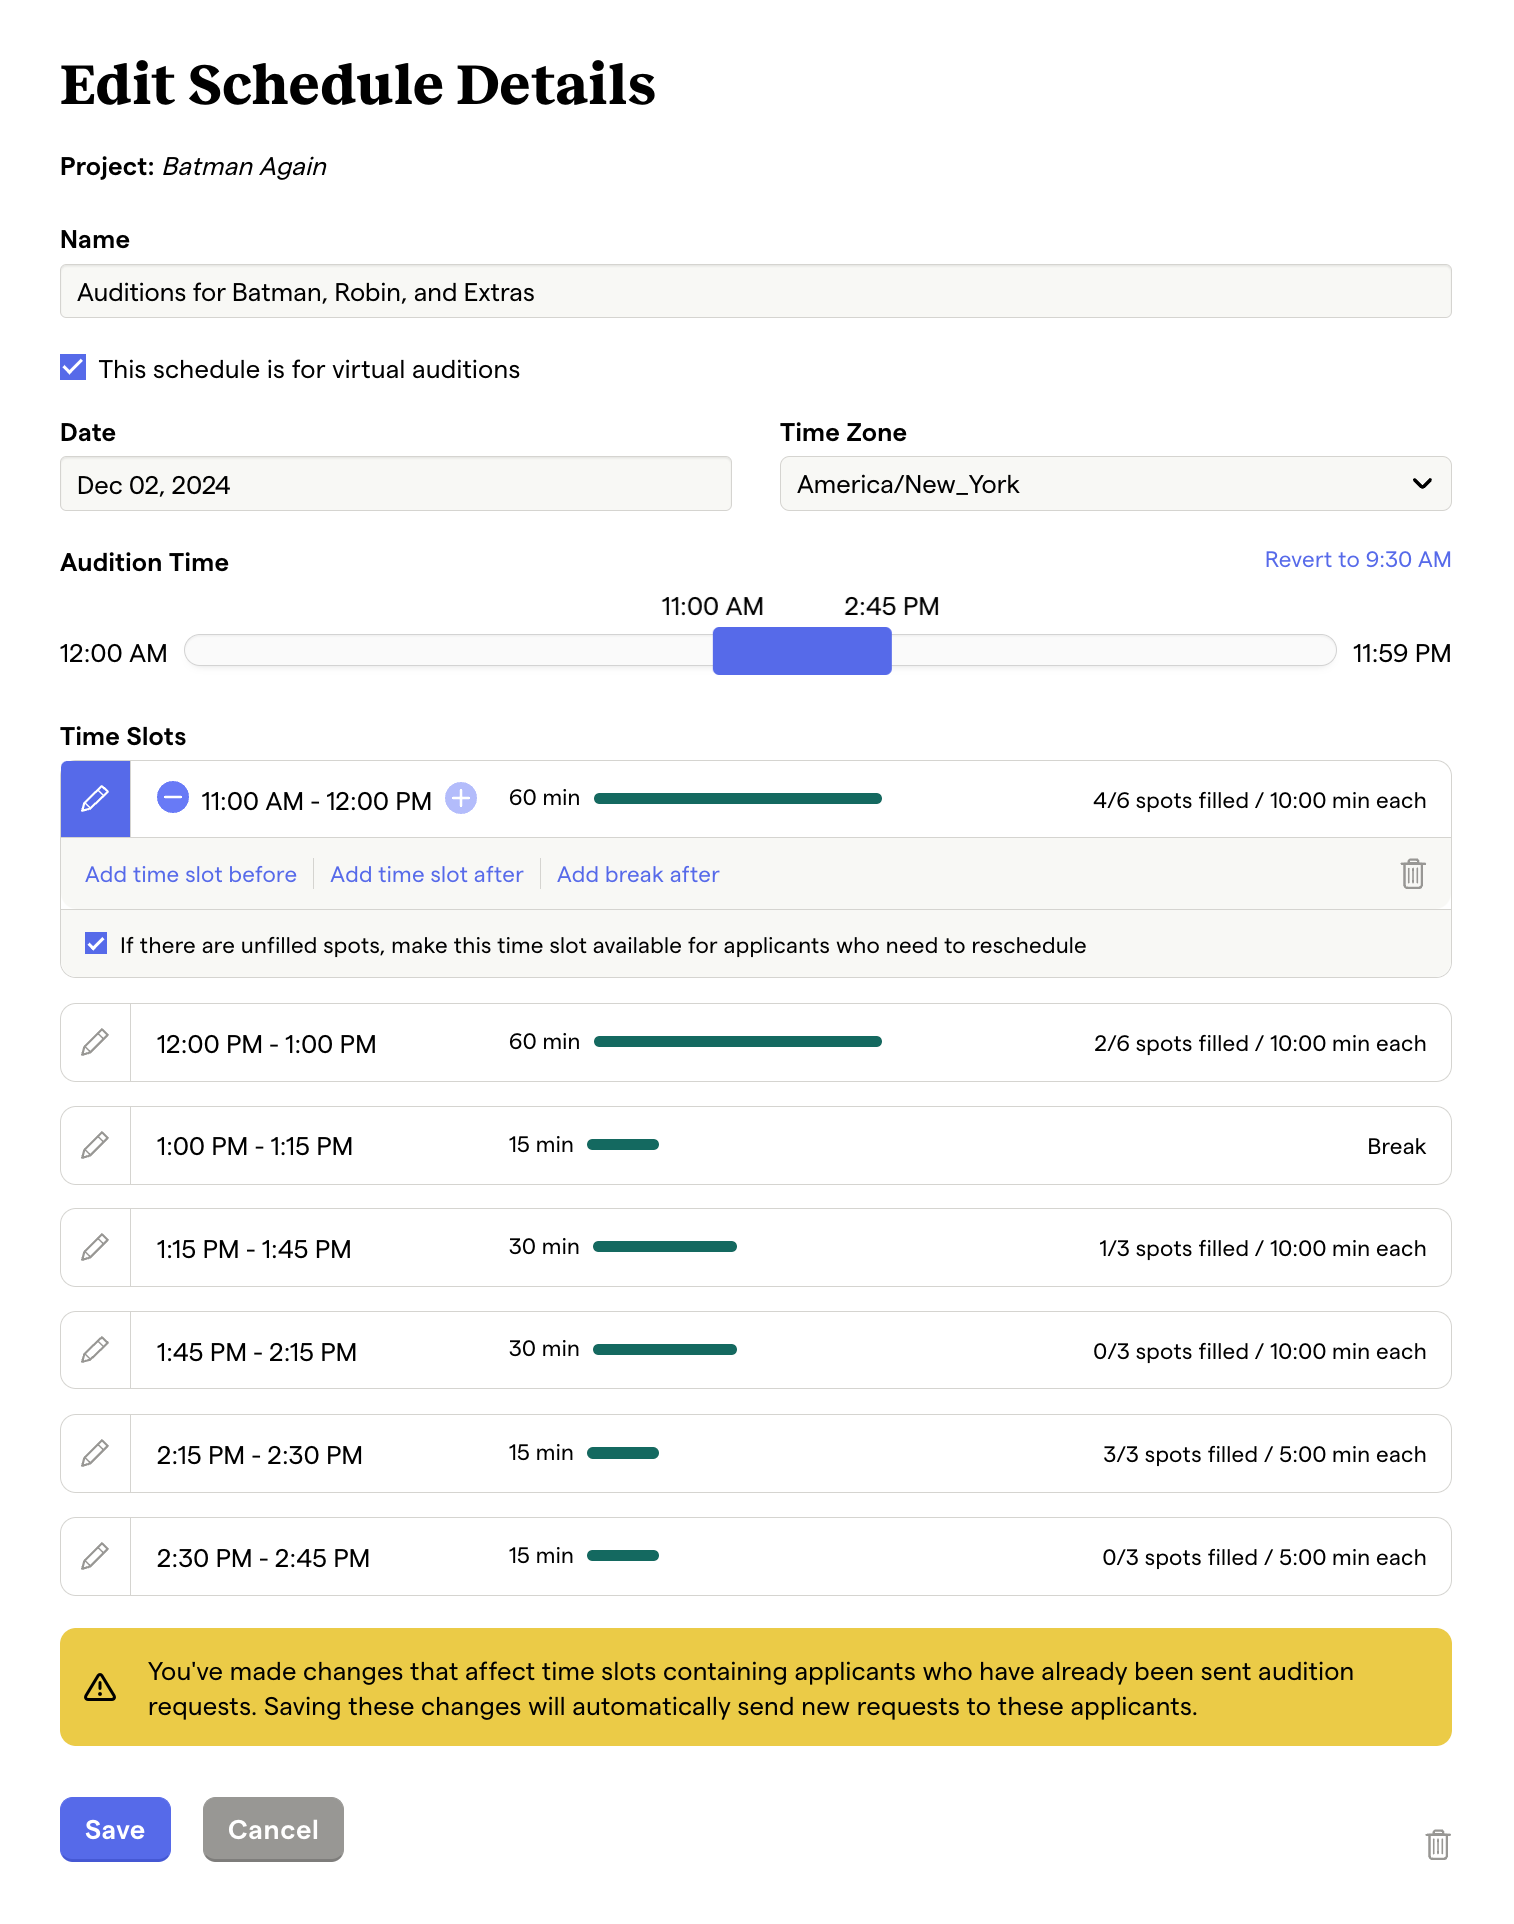Edit the 2:15 PM - 2:30 PM time slot
Viewport: 1514px width, 1924px height.
(x=95, y=1454)
